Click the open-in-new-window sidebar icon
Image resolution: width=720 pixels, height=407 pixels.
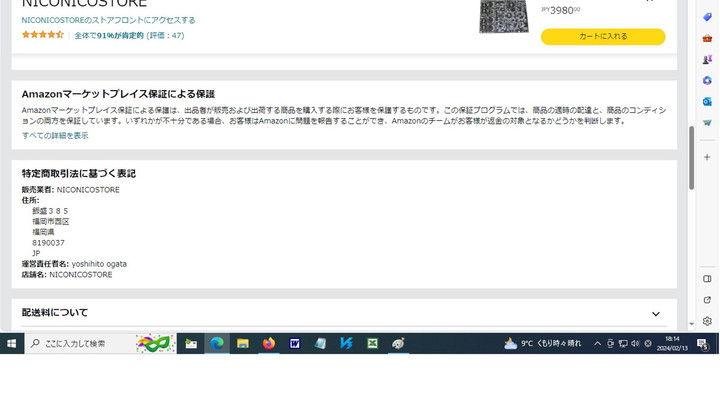(707, 300)
